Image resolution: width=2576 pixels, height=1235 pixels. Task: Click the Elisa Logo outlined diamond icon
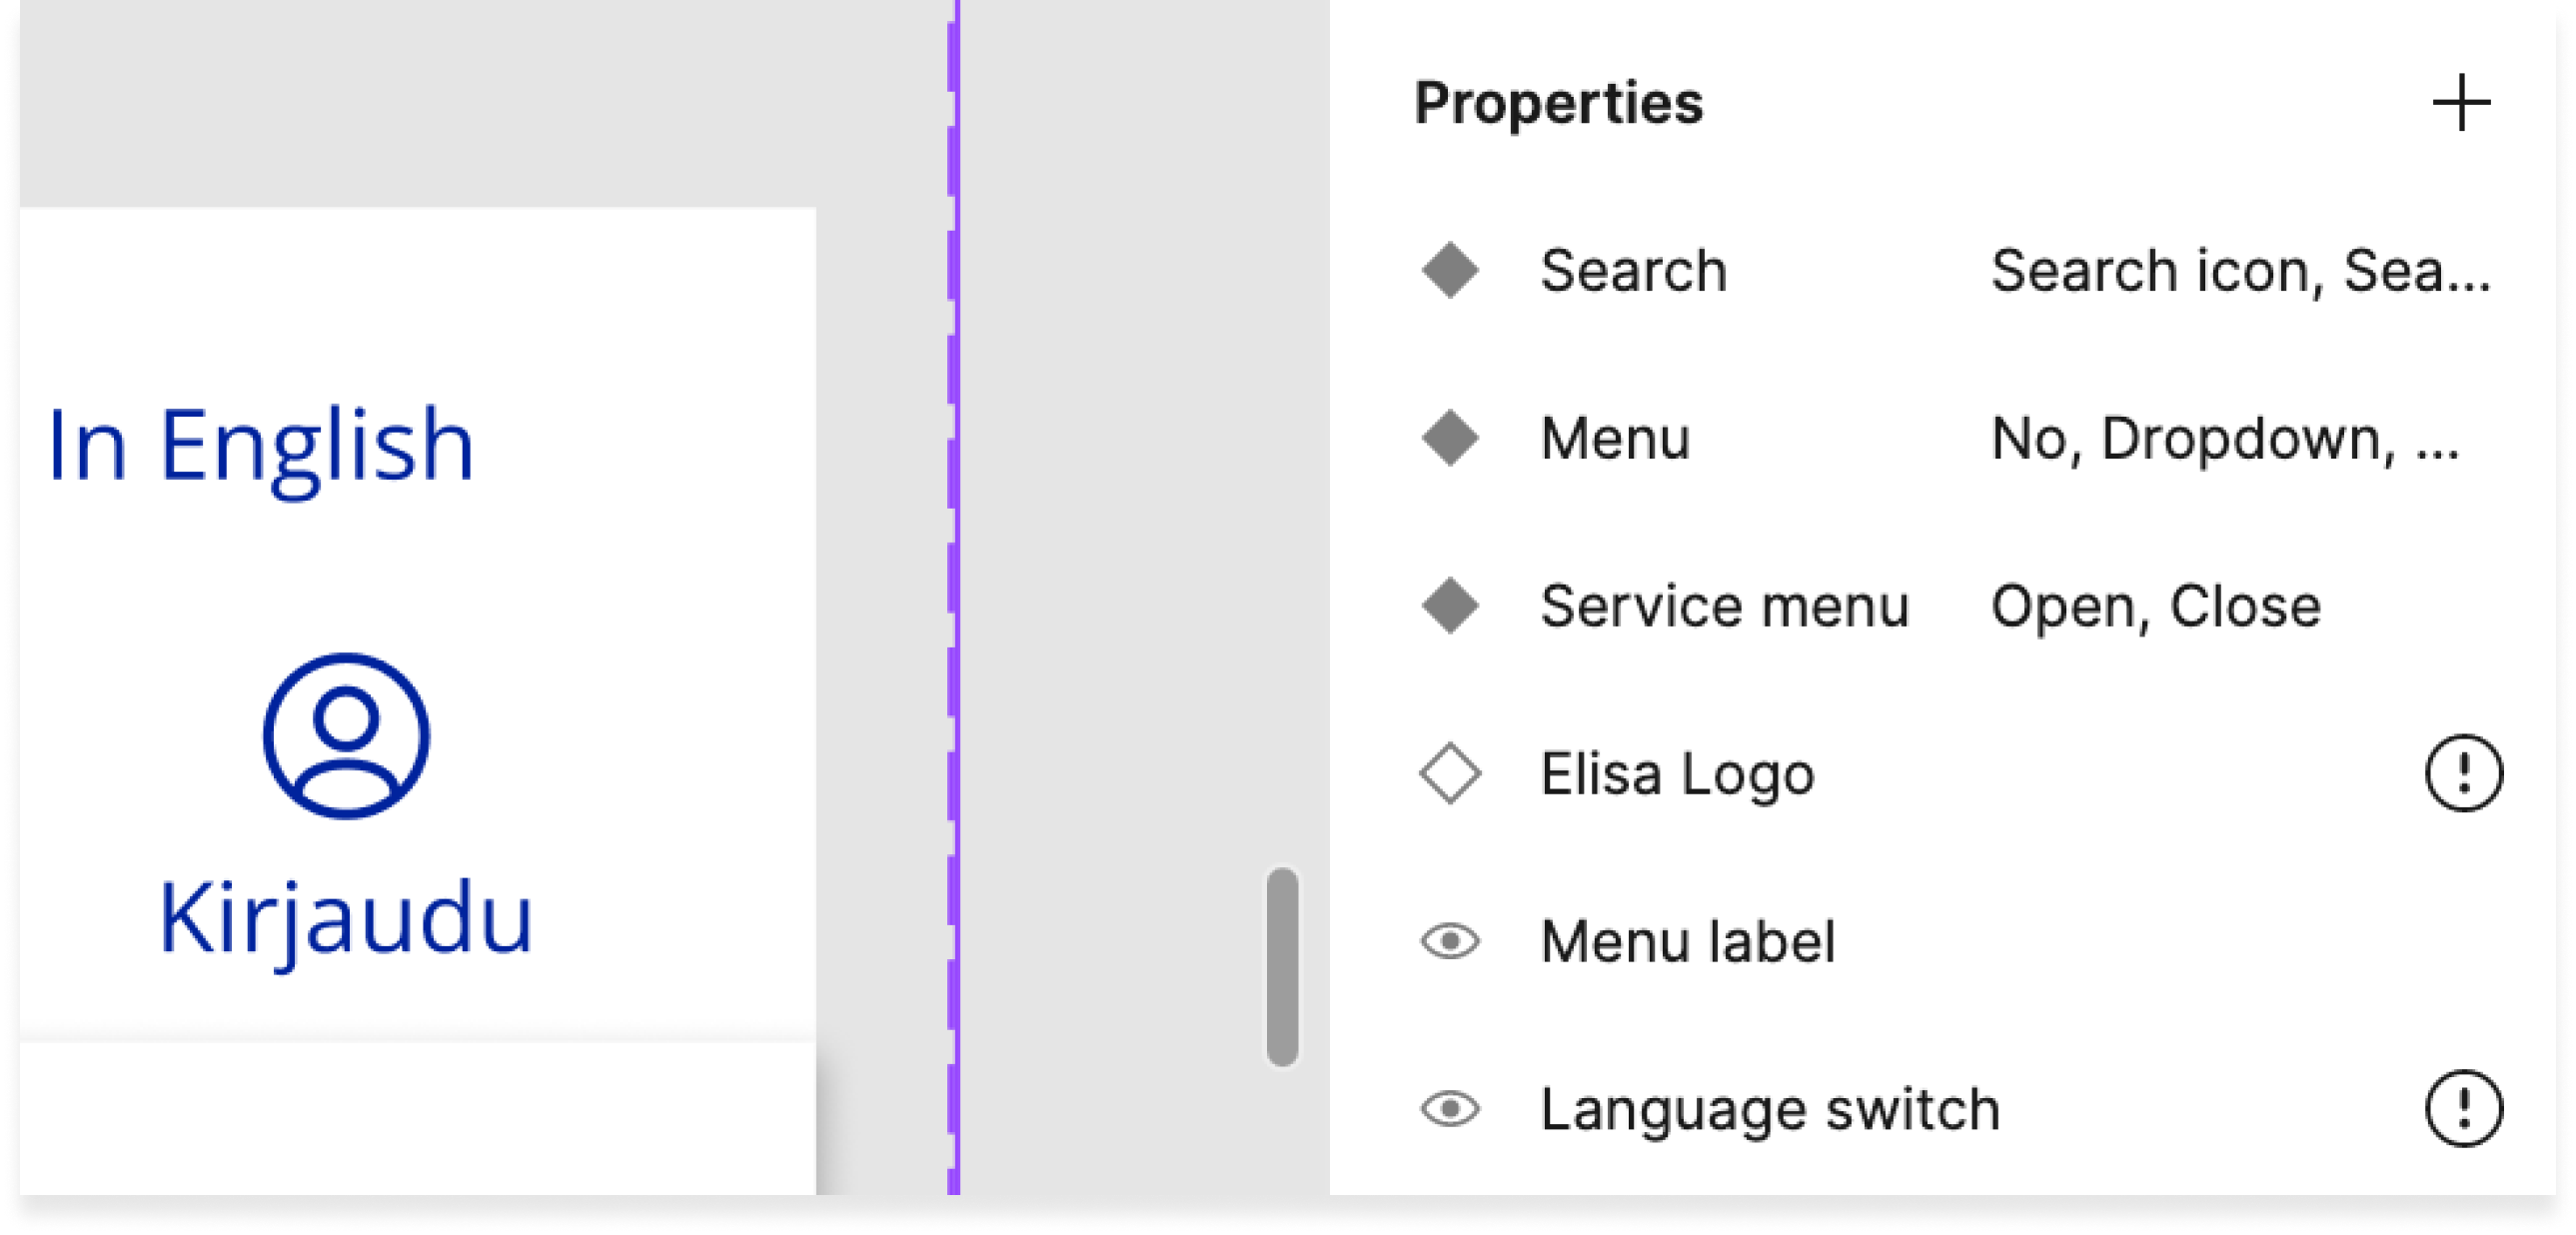pos(1450,773)
